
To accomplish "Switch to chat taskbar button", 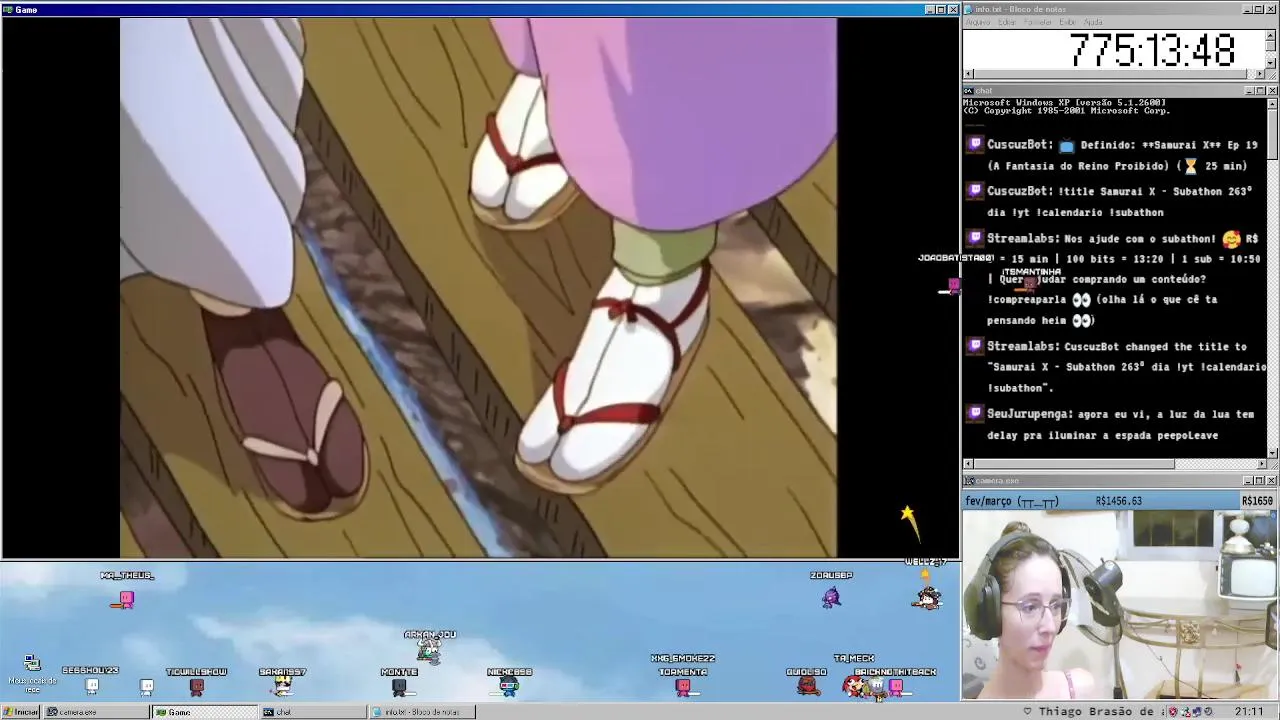I will [314, 712].
